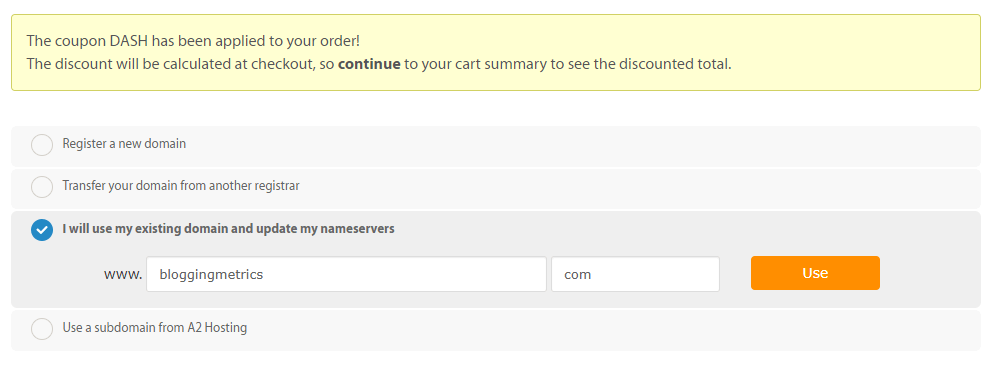Toggle the blue checked existing domain radio
This screenshot has width=997, height=372.
pyautogui.click(x=42, y=230)
